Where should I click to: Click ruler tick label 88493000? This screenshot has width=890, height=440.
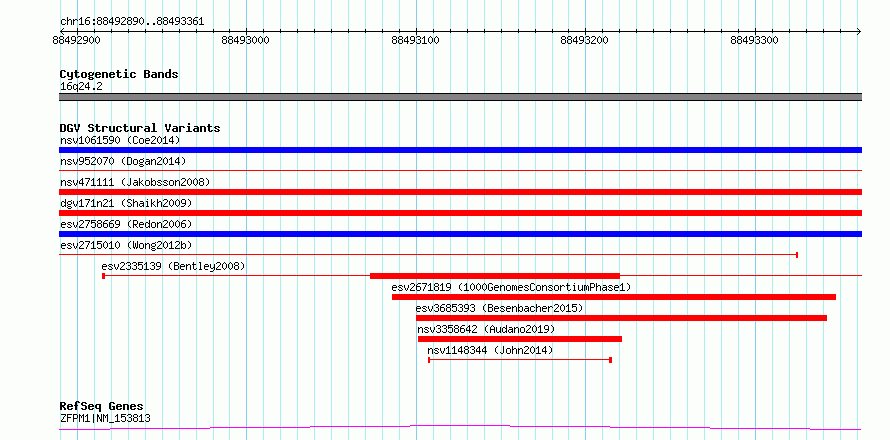pyautogui.click(x=246, y=41)
